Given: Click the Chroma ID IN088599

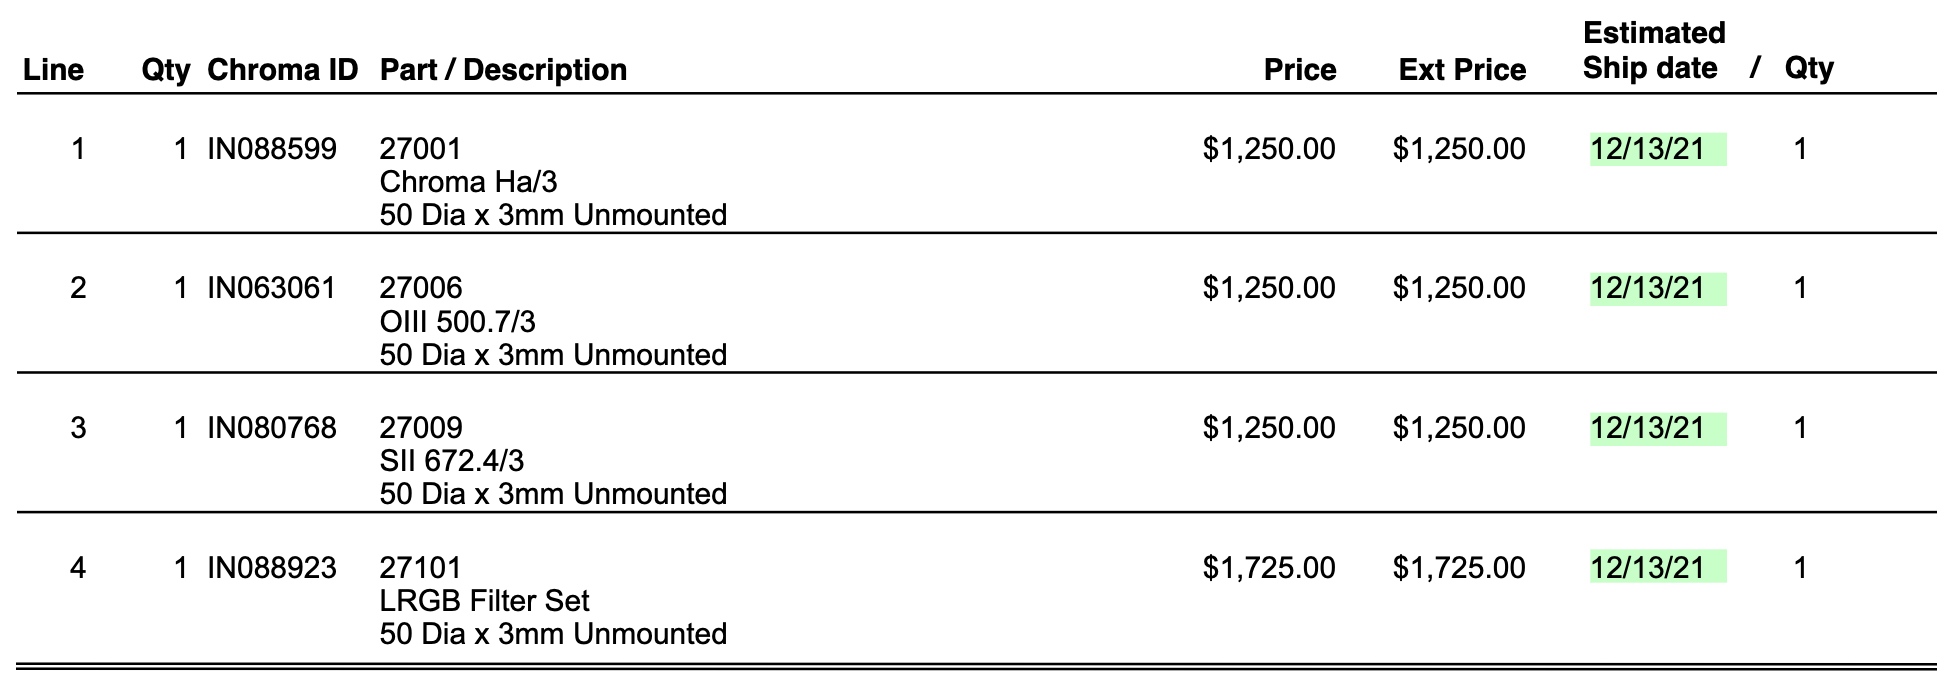Looking at the screenshot, I should [x=272, y=149].
